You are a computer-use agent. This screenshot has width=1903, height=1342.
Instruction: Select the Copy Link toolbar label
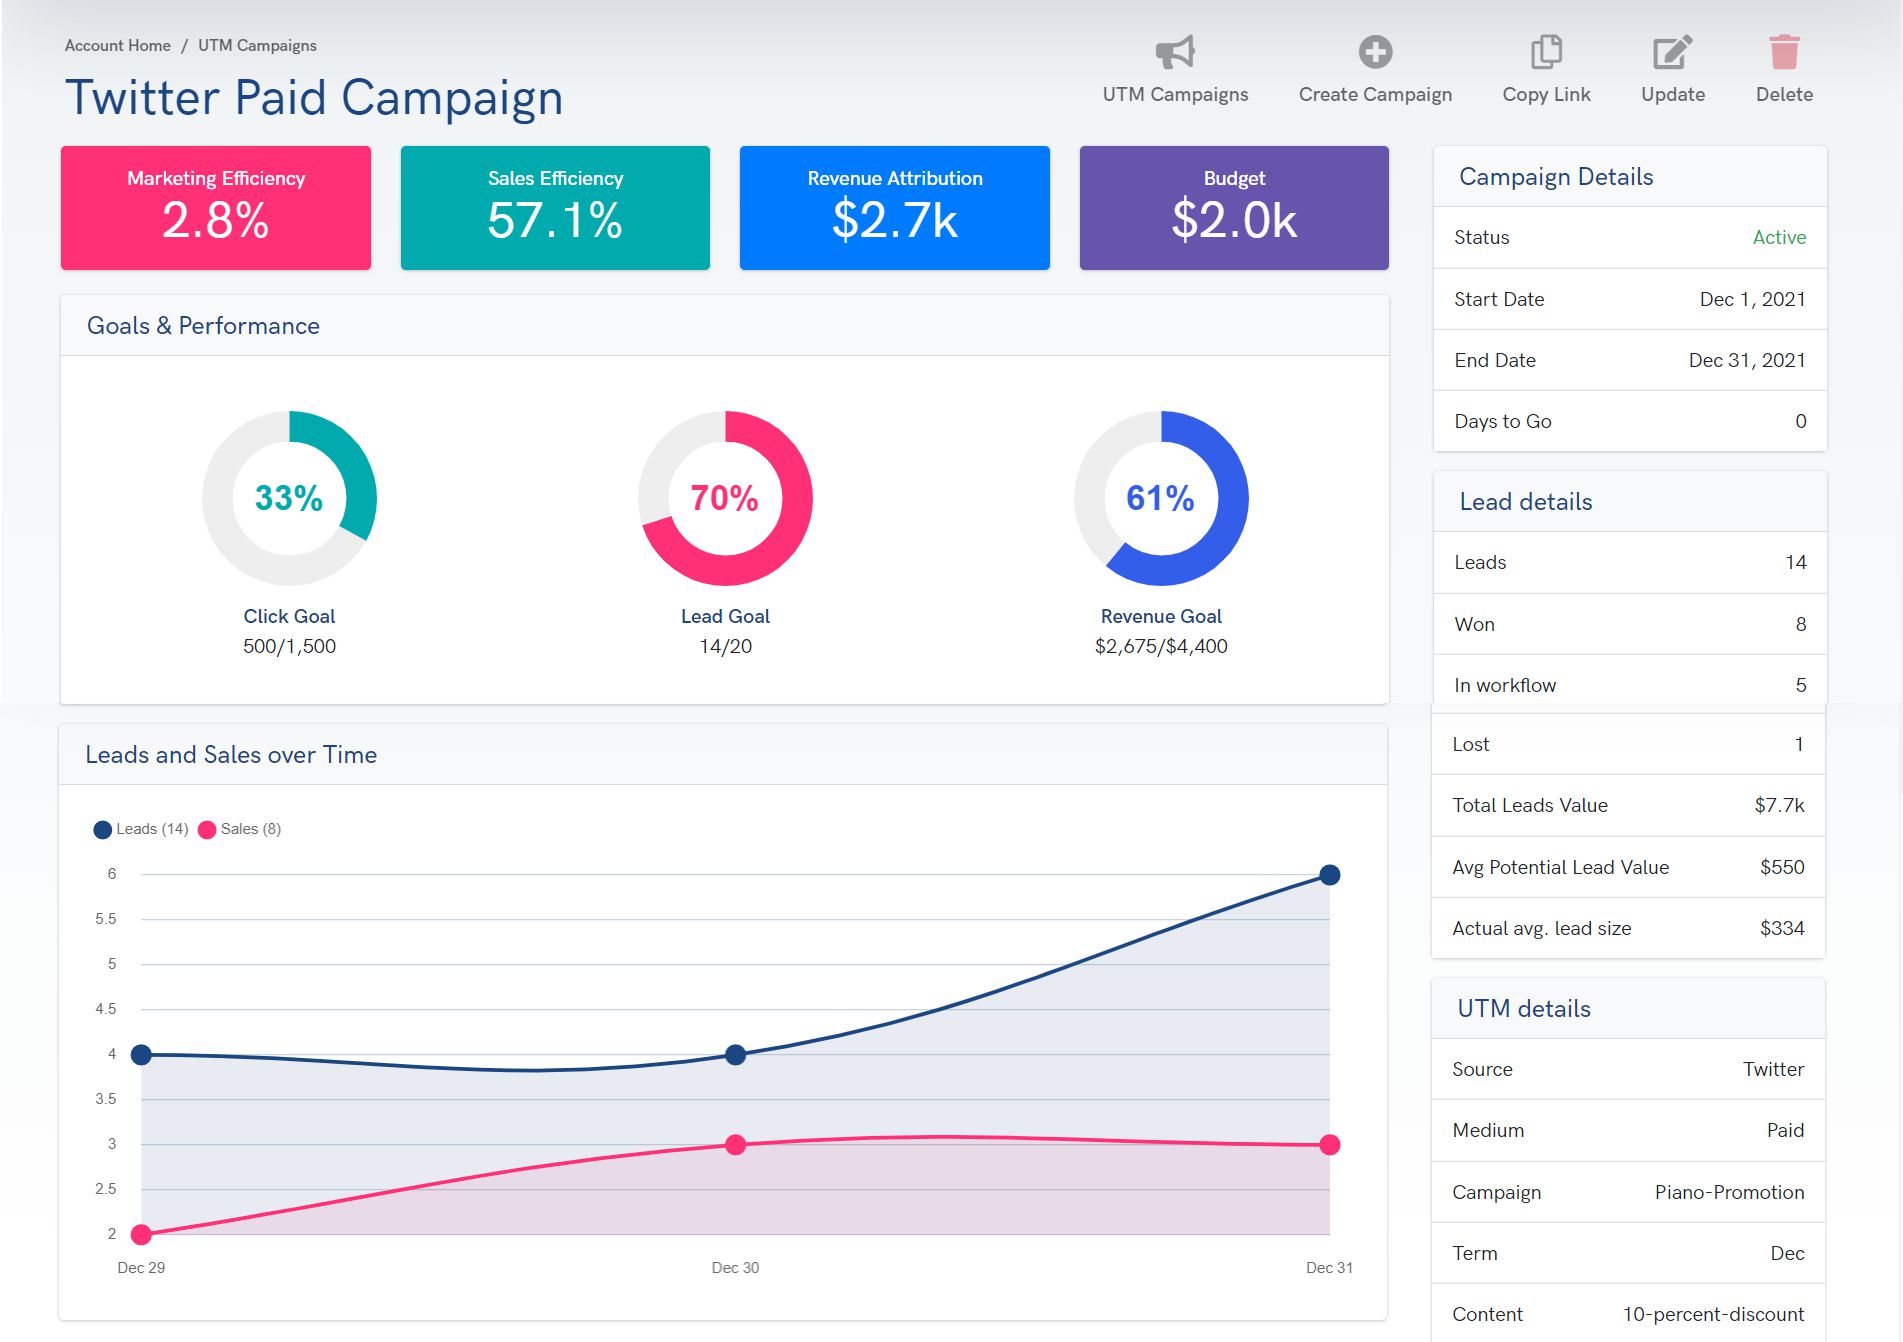1546,94
